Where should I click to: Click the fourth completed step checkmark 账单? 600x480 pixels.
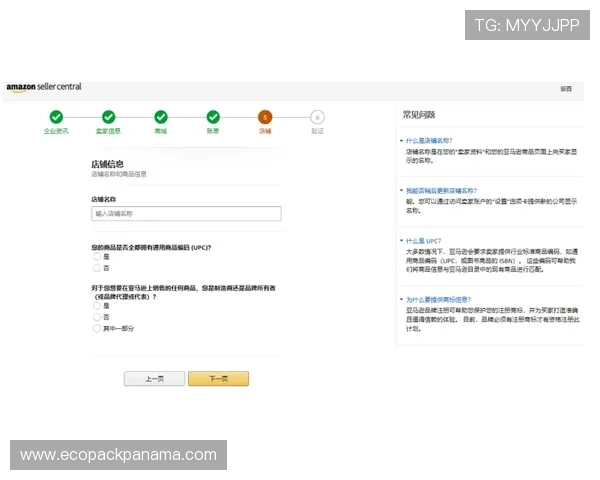coord(213,117)
